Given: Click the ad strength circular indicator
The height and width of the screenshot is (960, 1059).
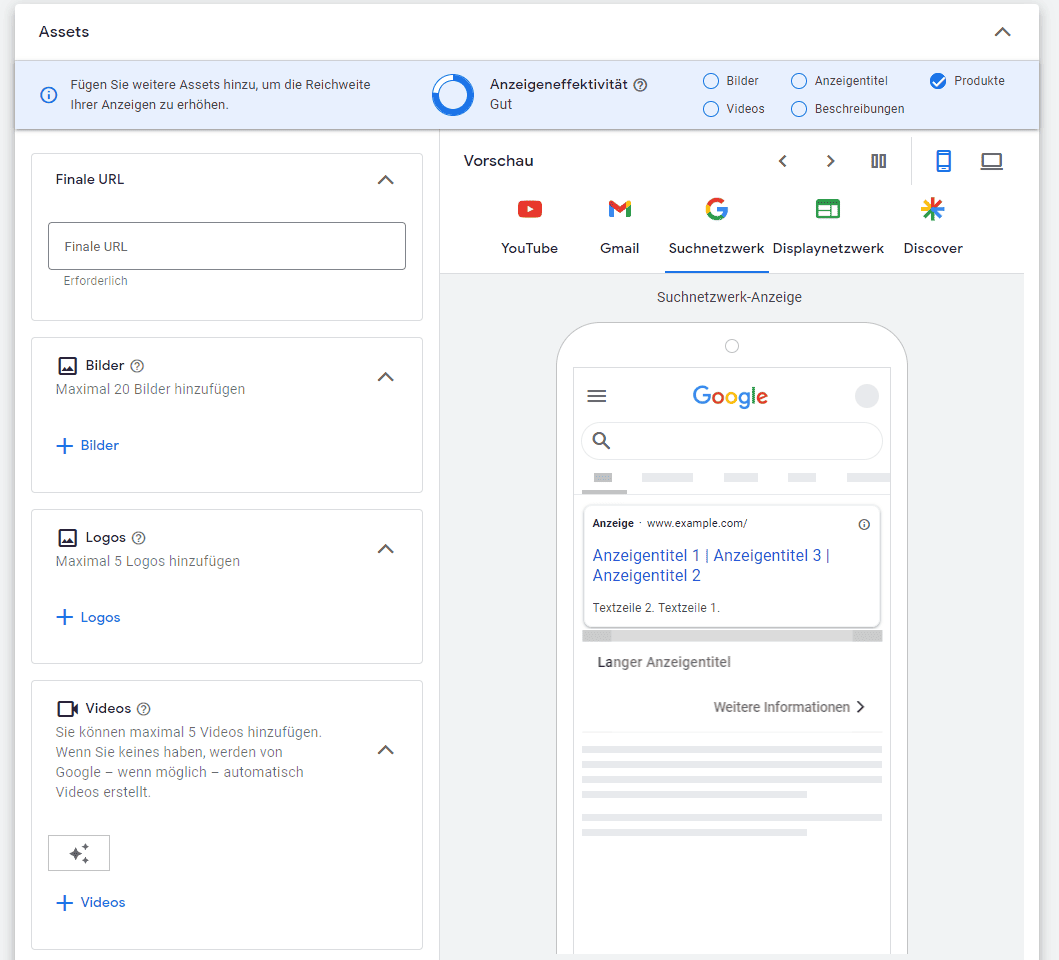Looking at the screenshot, I should pos(453,95).
